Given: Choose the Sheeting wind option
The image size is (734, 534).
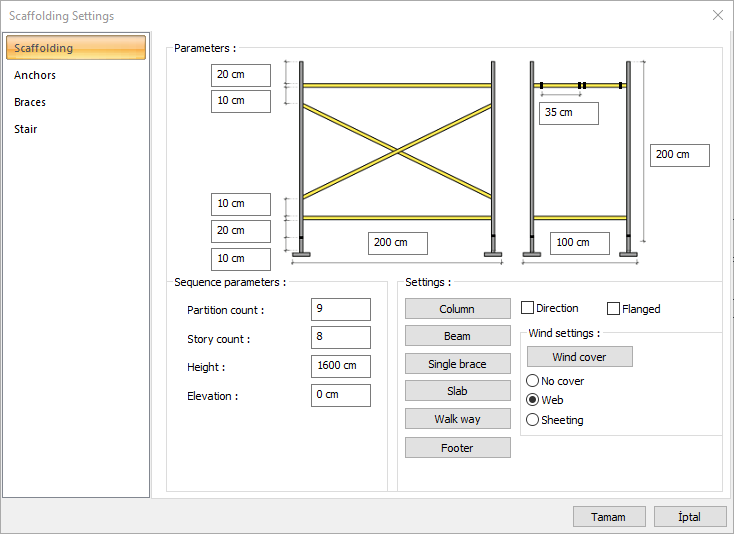Looking at the screenshot, I should coord(533,420).
